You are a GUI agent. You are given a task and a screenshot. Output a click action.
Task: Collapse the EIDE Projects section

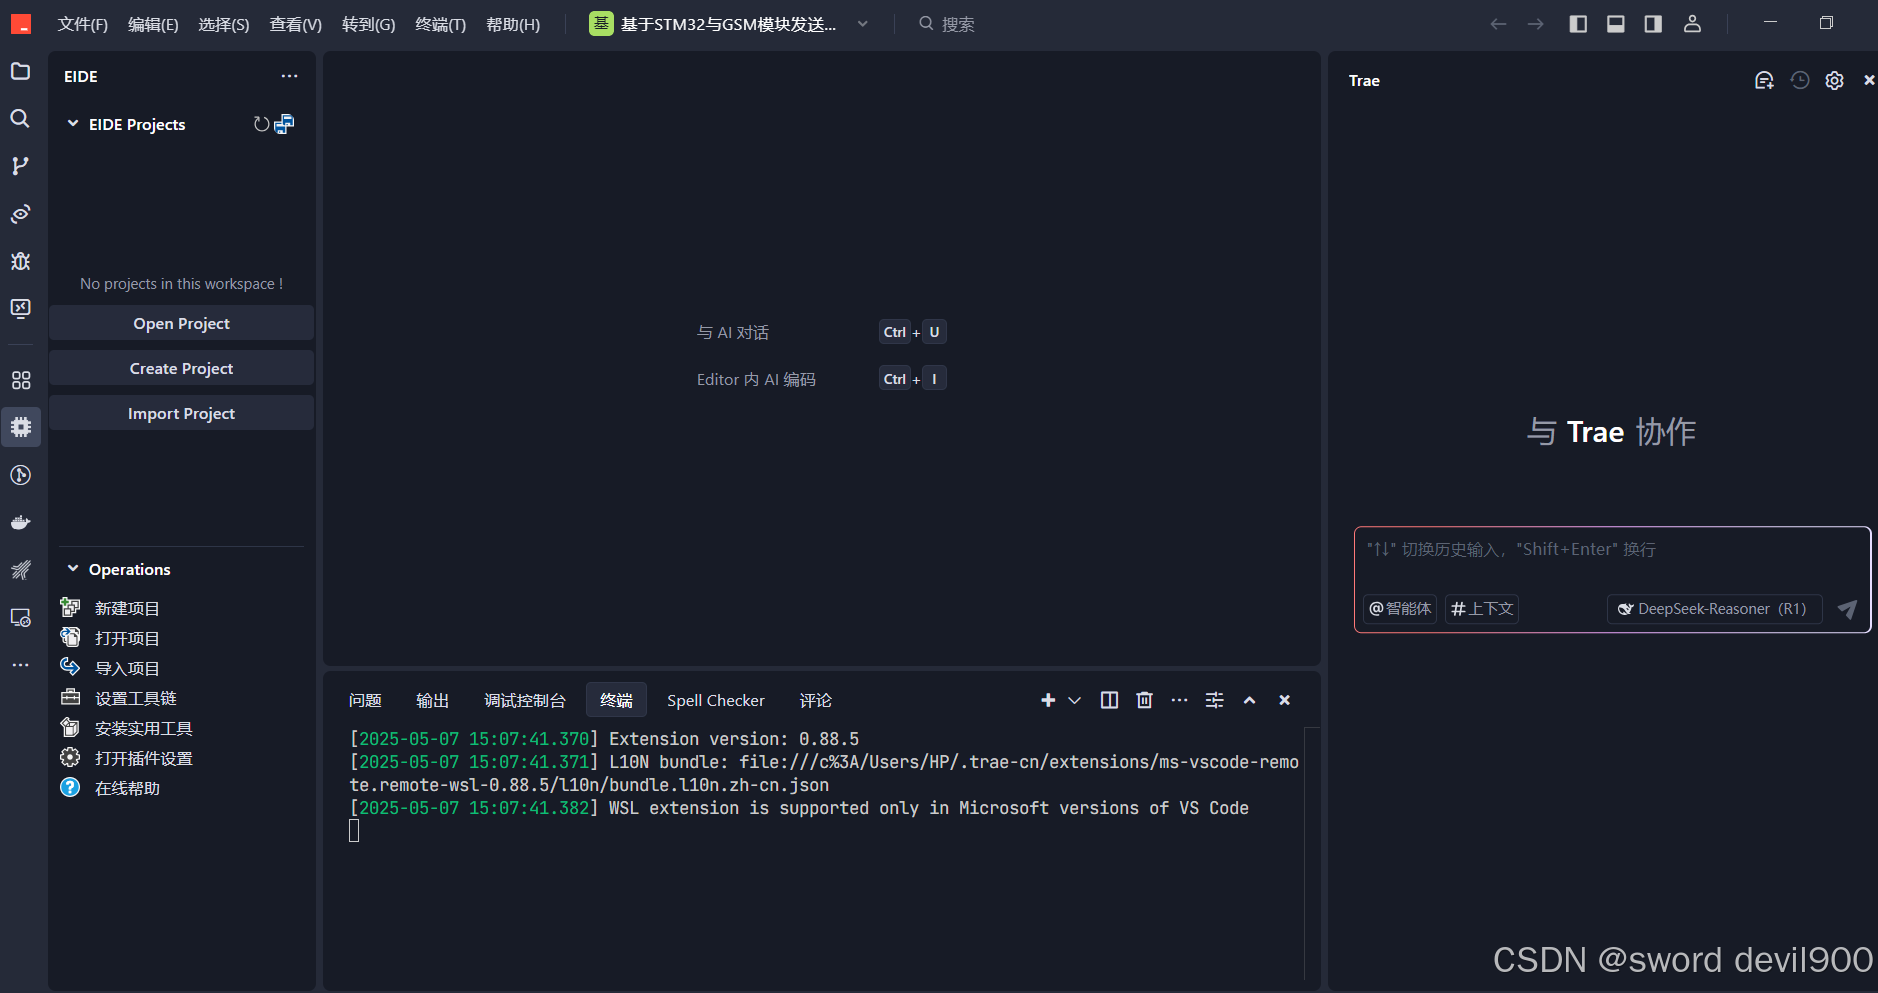click(x=73, y=124)
